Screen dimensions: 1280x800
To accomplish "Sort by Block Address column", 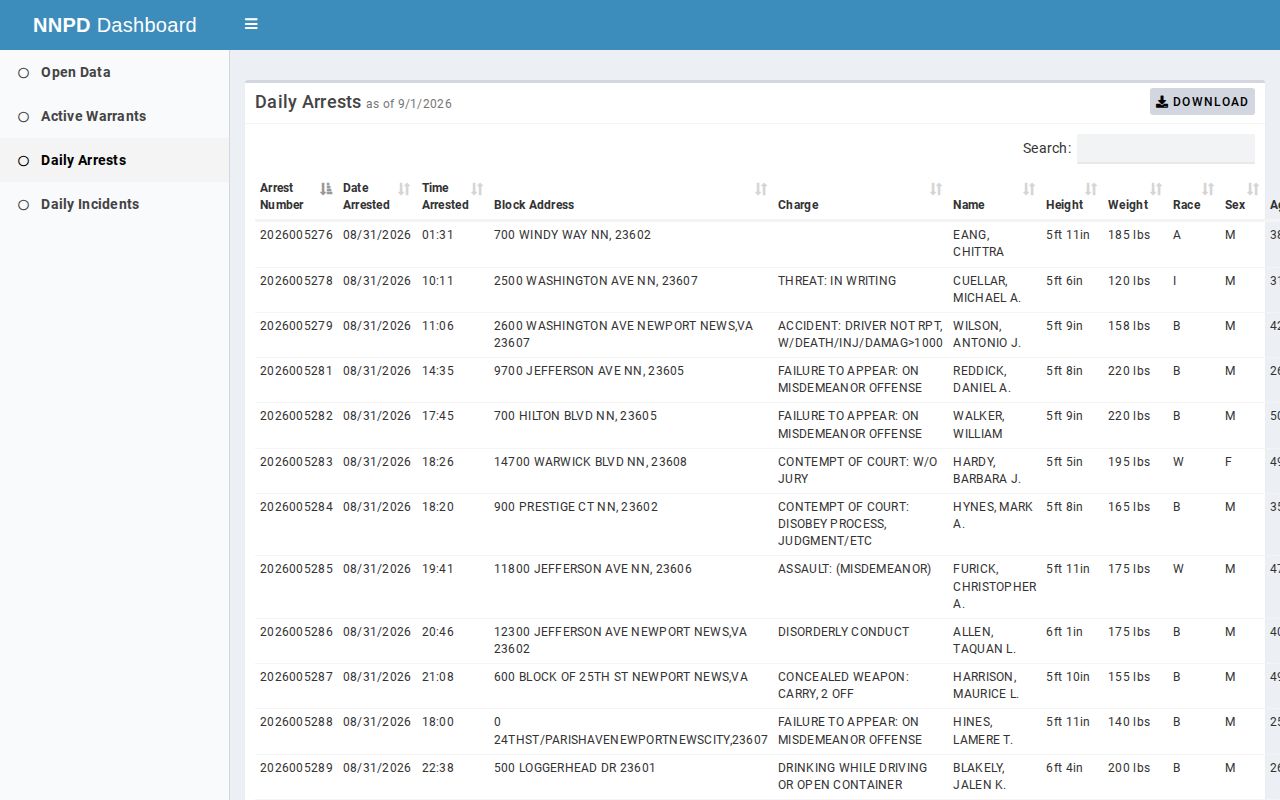I will tap(631, 196).
